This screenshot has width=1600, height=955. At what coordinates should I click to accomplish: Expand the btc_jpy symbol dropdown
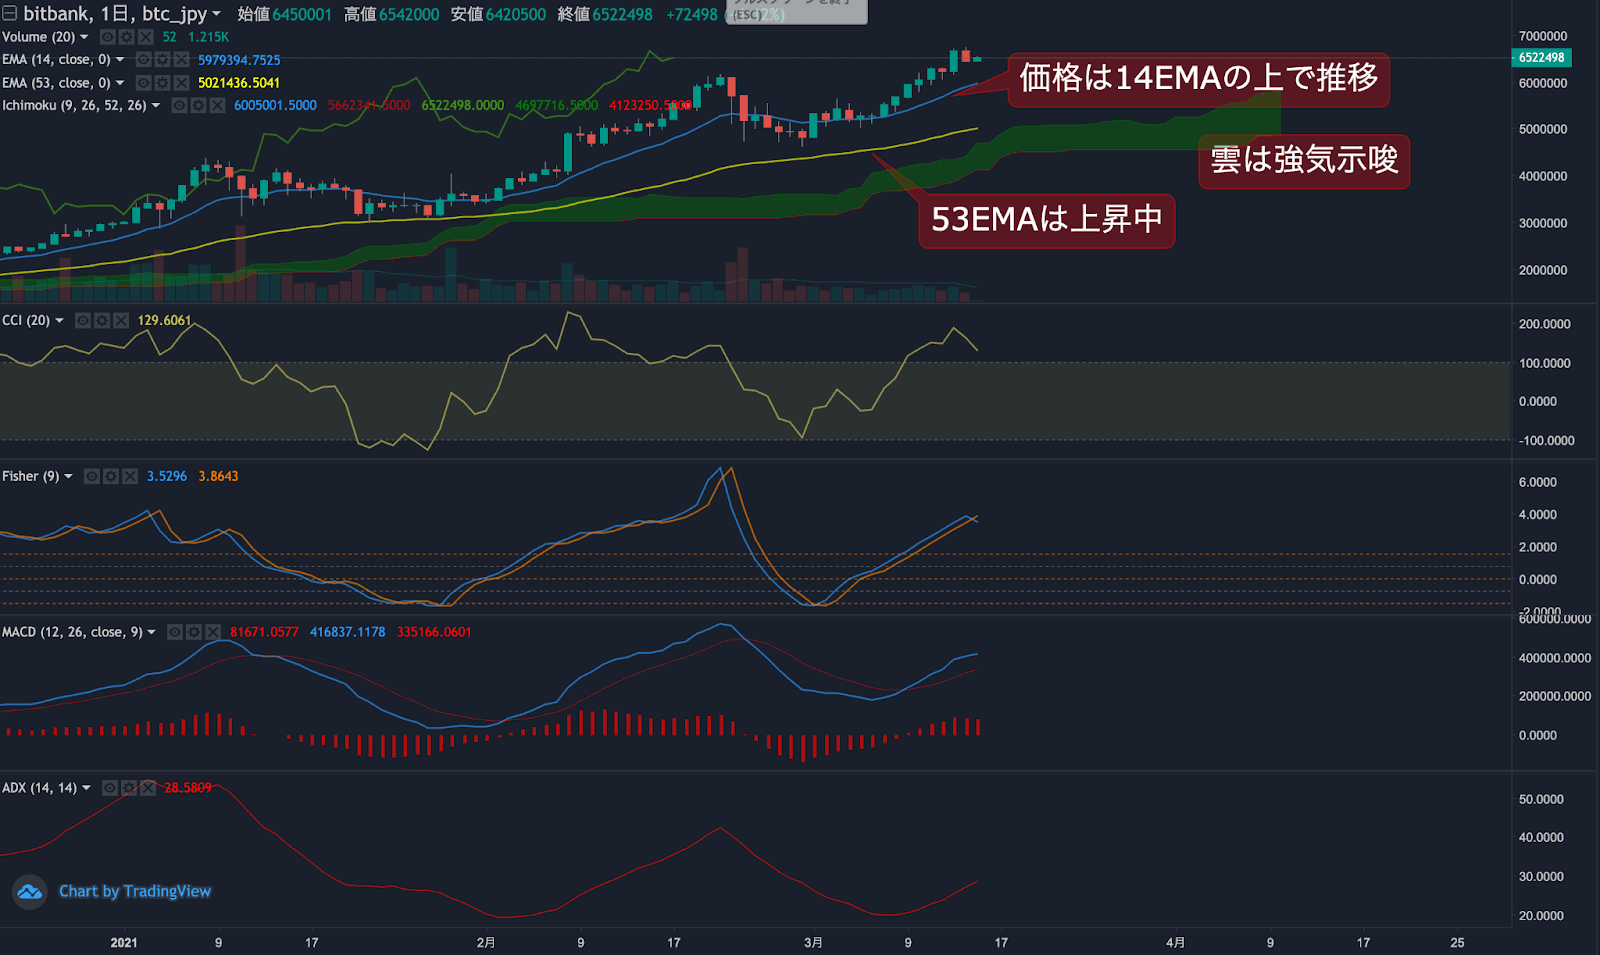(x=216, y=14)
